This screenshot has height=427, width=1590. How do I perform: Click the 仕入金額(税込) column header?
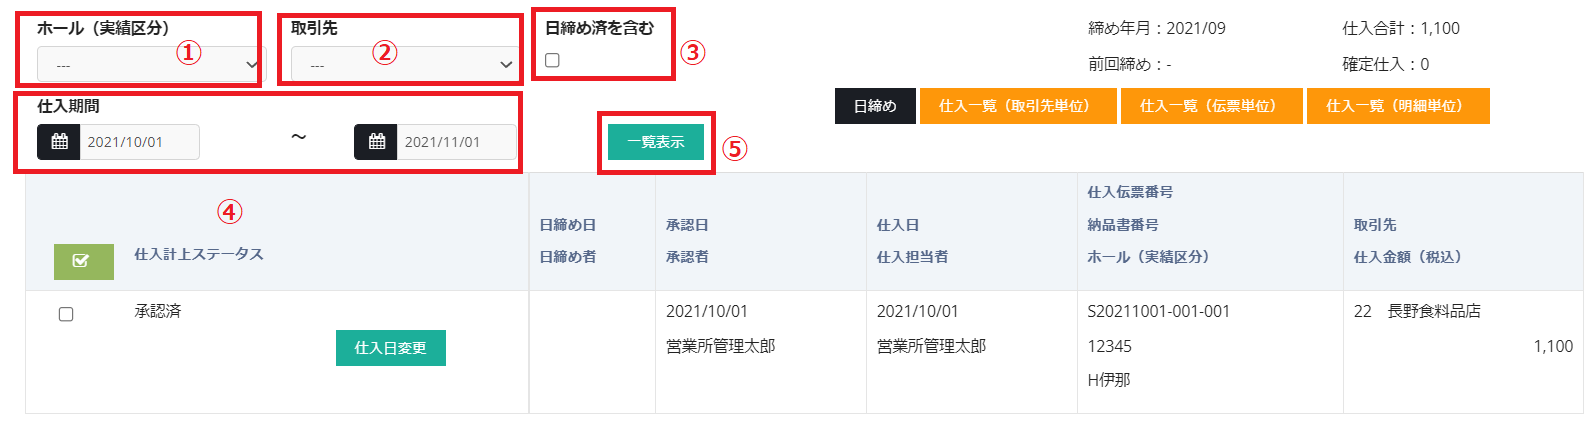(1407, 257)
